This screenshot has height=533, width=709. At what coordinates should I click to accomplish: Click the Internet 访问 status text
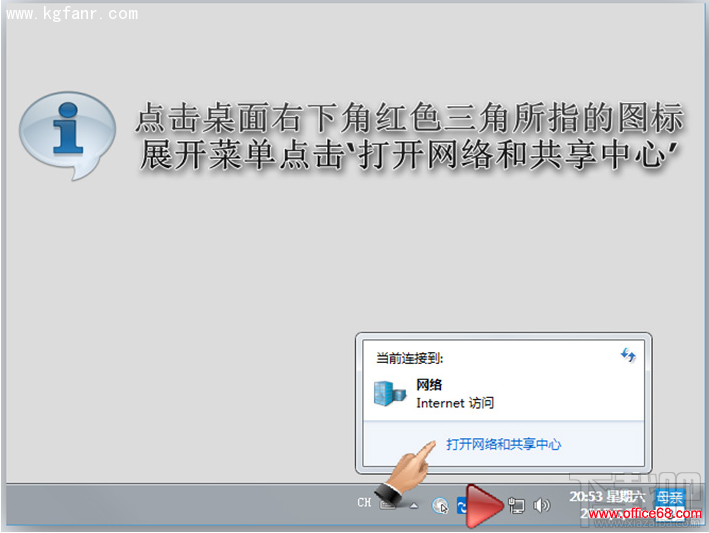pyautogui.click(x=455, y=403)
